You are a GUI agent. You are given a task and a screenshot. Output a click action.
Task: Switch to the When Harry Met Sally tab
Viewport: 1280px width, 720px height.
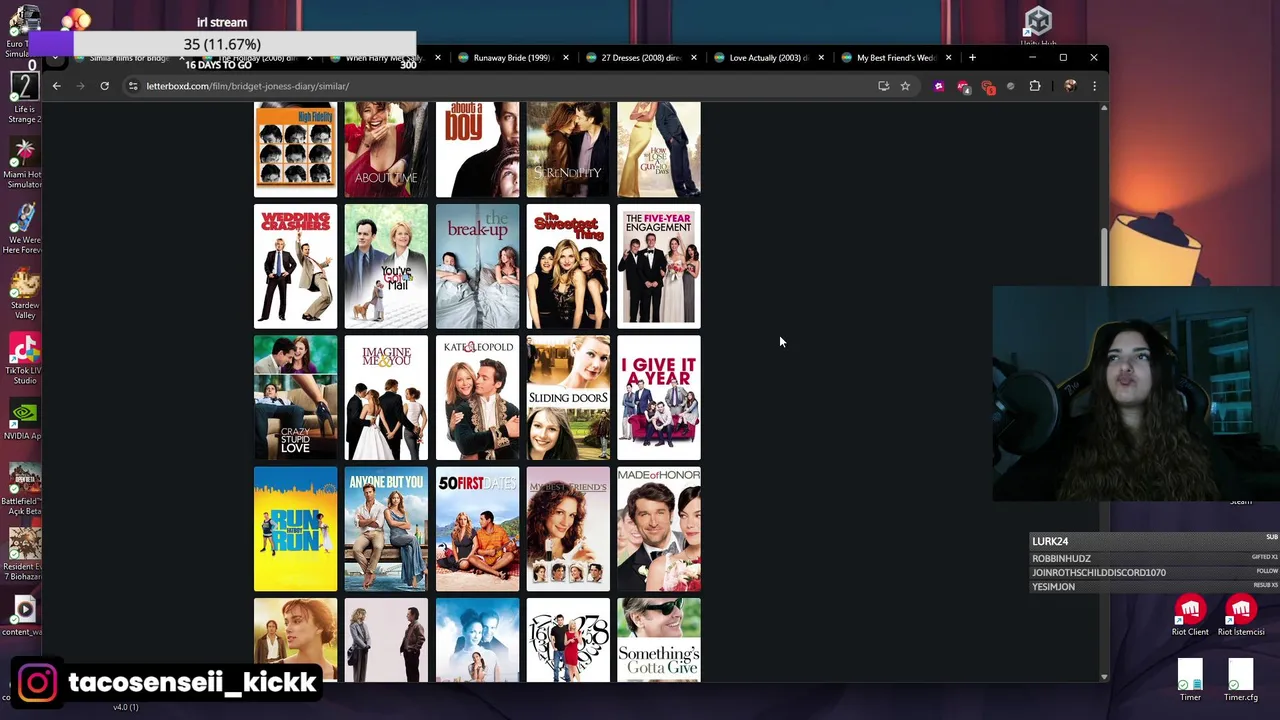tap(384, 57)
